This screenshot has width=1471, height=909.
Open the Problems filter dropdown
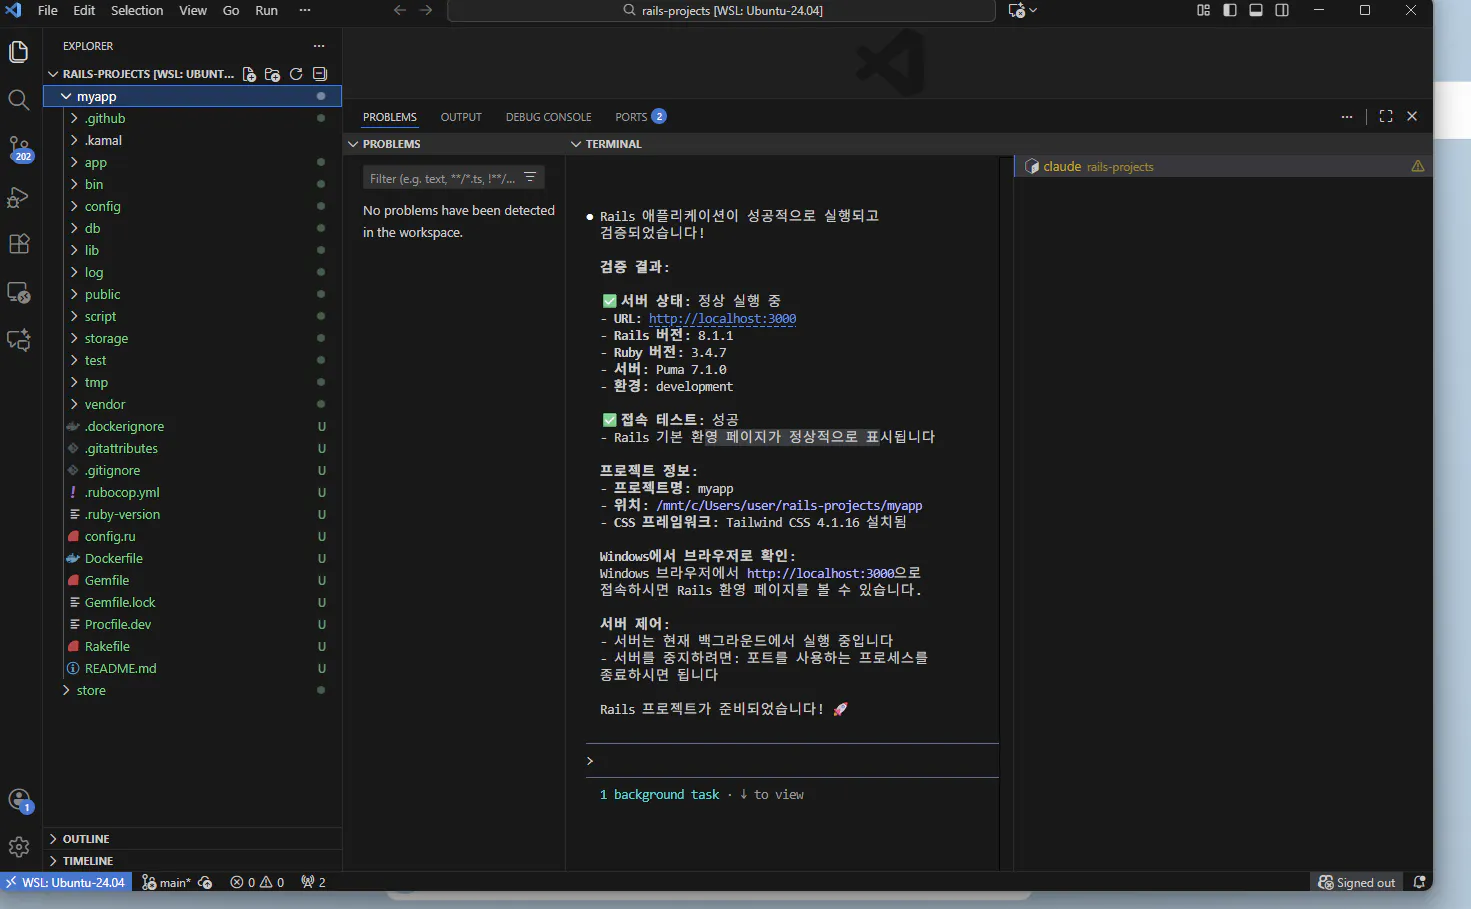[529, 177]
